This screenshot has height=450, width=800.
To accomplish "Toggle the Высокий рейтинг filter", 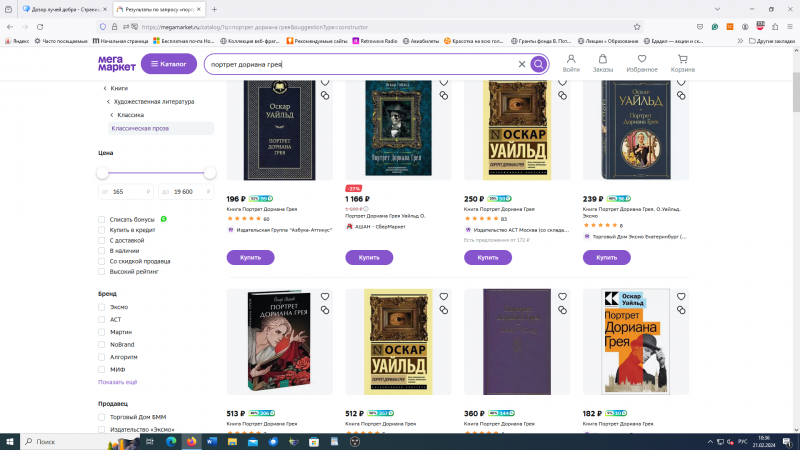I will click(102, 272).
